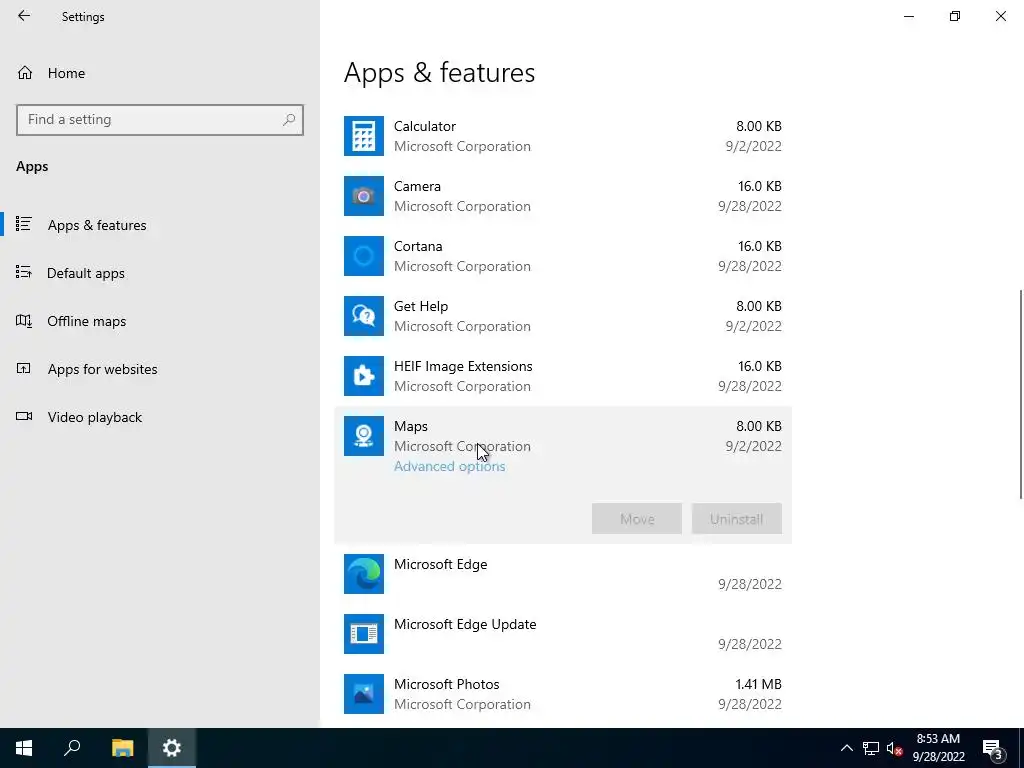This screenshot has height=768, width=1024.
Task: Click the Get Help app icon
Action: 364,316
